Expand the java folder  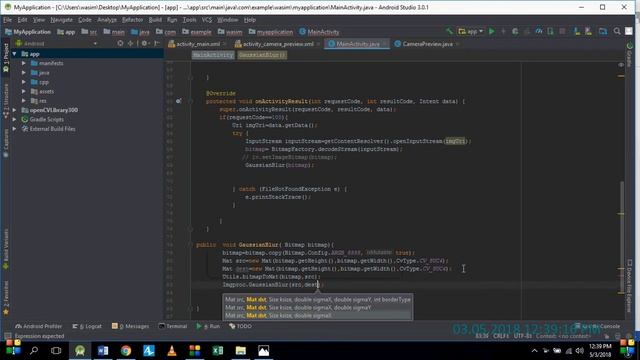pyautogui.click(x=24, y=73)
